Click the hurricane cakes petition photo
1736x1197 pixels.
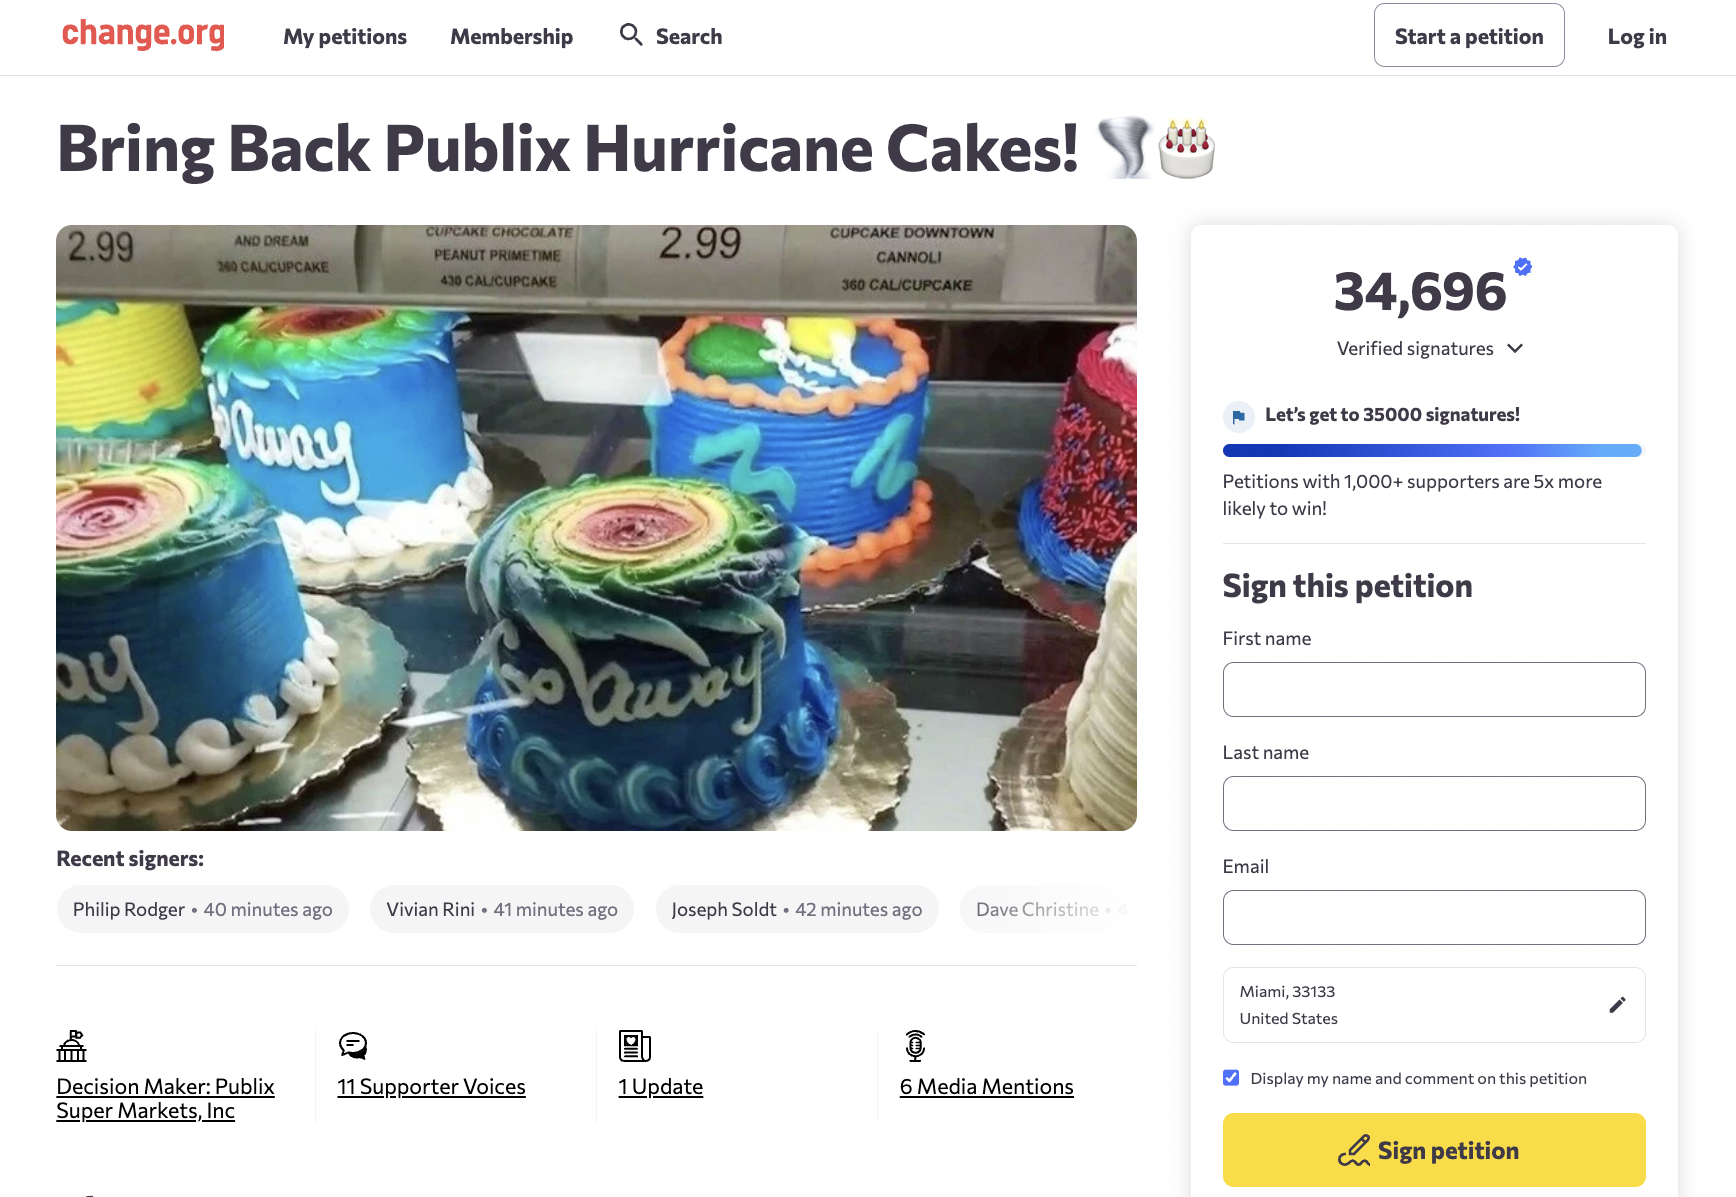[596, 528]
